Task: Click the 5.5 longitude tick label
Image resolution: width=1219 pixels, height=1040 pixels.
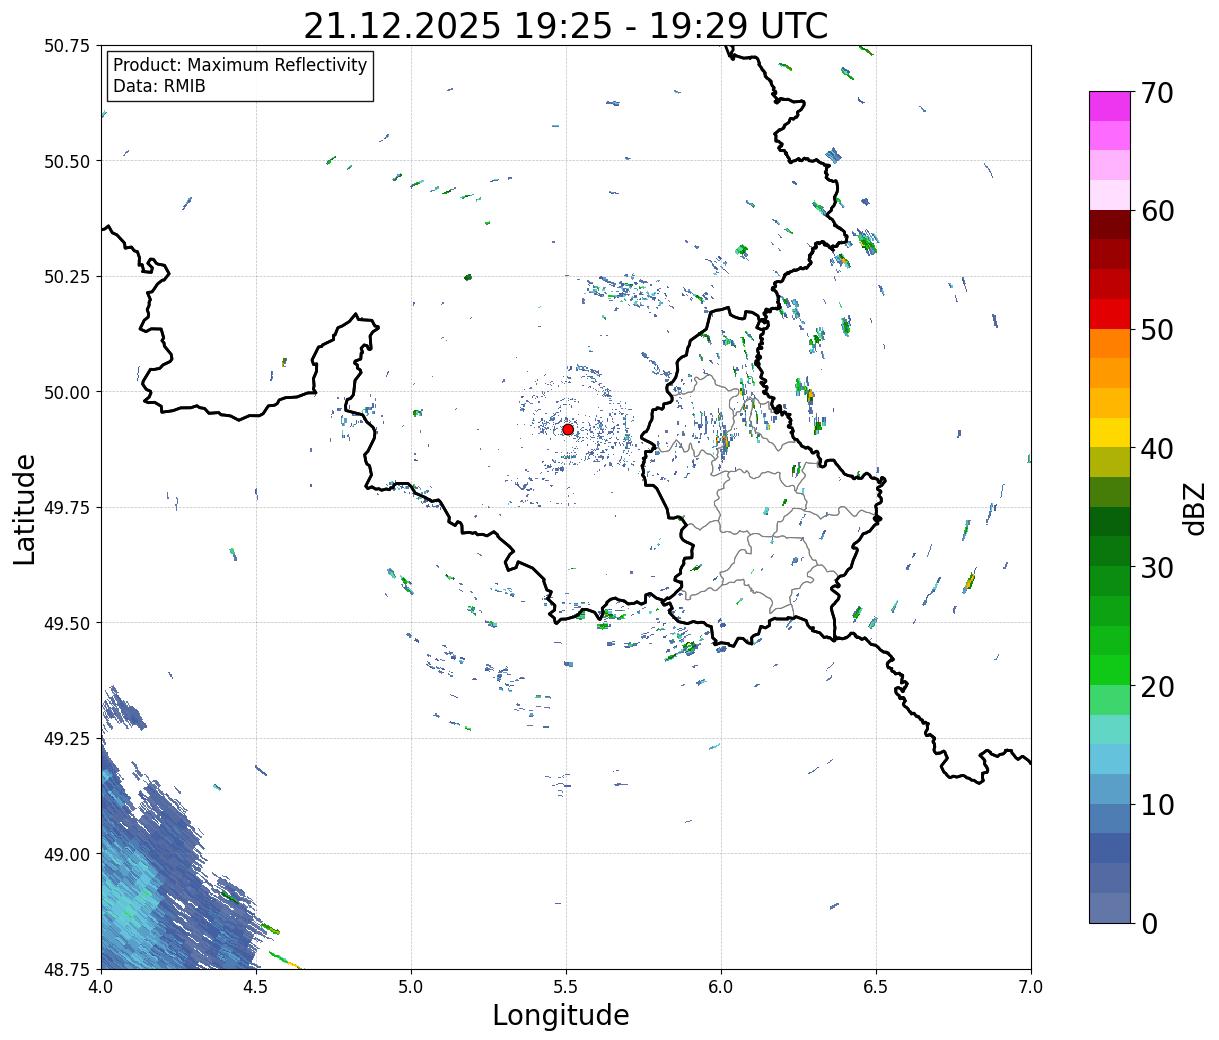Action: pyautogui.click(x=566, y=986)
